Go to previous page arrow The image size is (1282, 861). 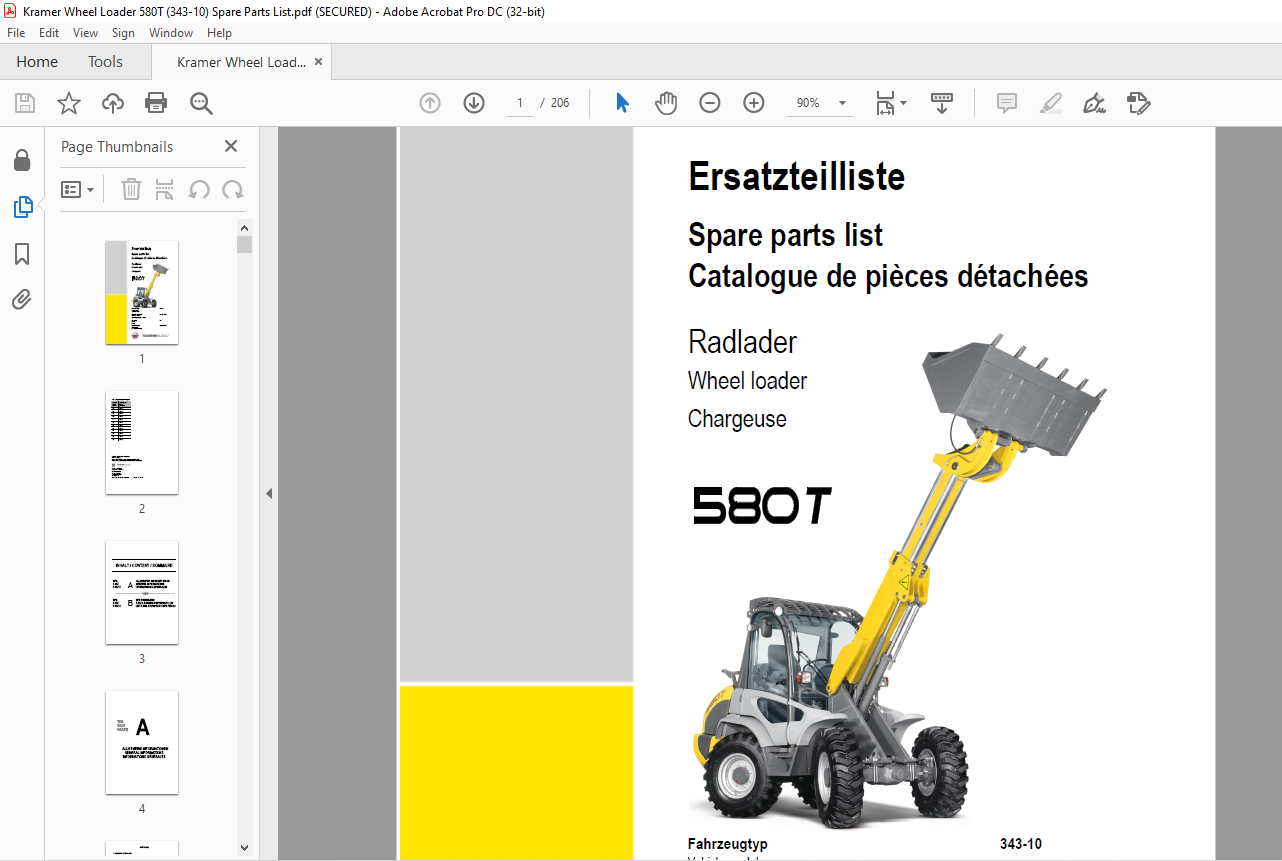point(430,103)
